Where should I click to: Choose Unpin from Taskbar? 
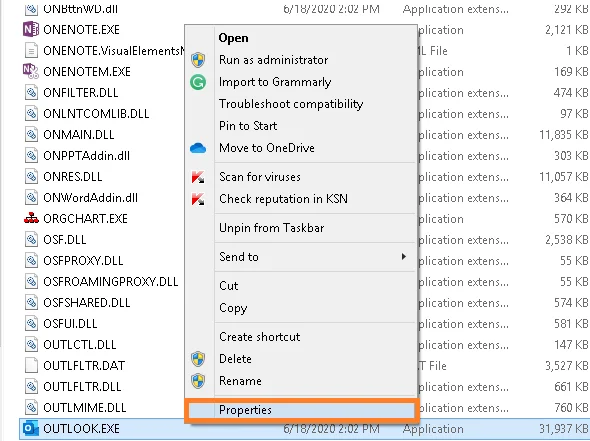click(x=300, y=228)
